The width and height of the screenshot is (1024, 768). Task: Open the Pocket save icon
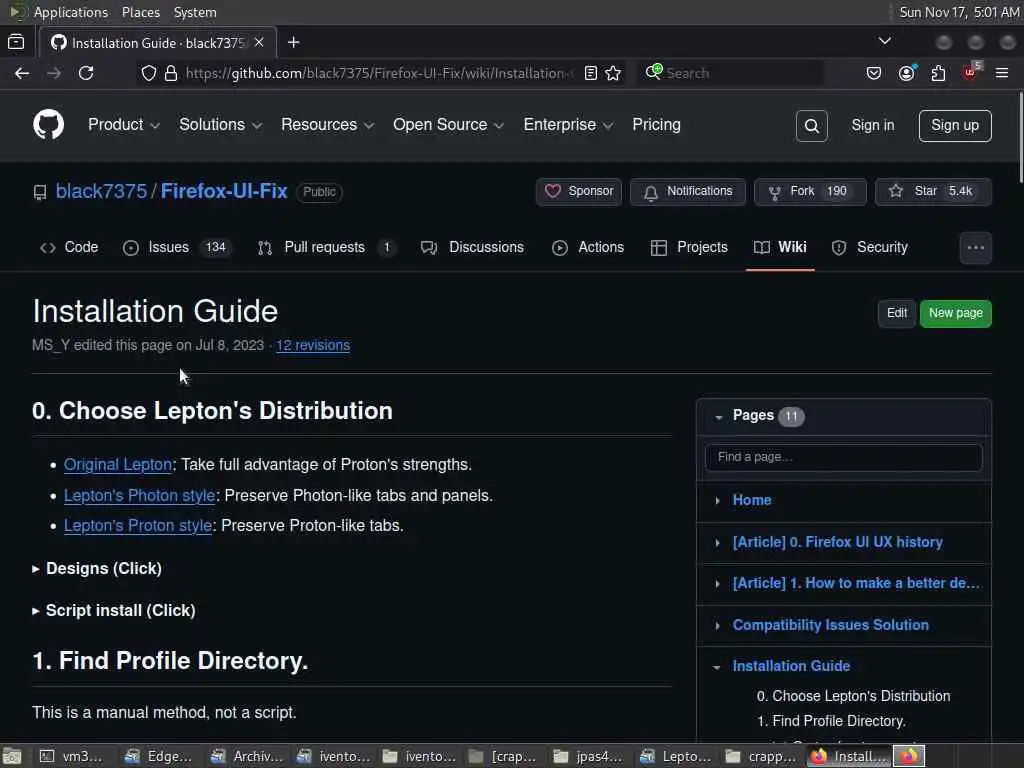click(874, 73)
